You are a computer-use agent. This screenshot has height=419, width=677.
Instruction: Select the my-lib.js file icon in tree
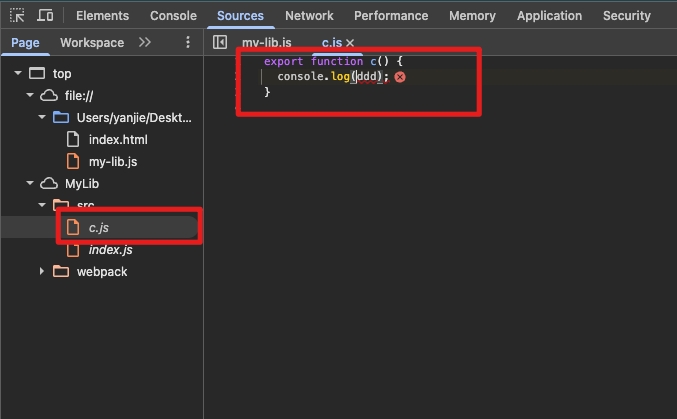pos(72,161)
